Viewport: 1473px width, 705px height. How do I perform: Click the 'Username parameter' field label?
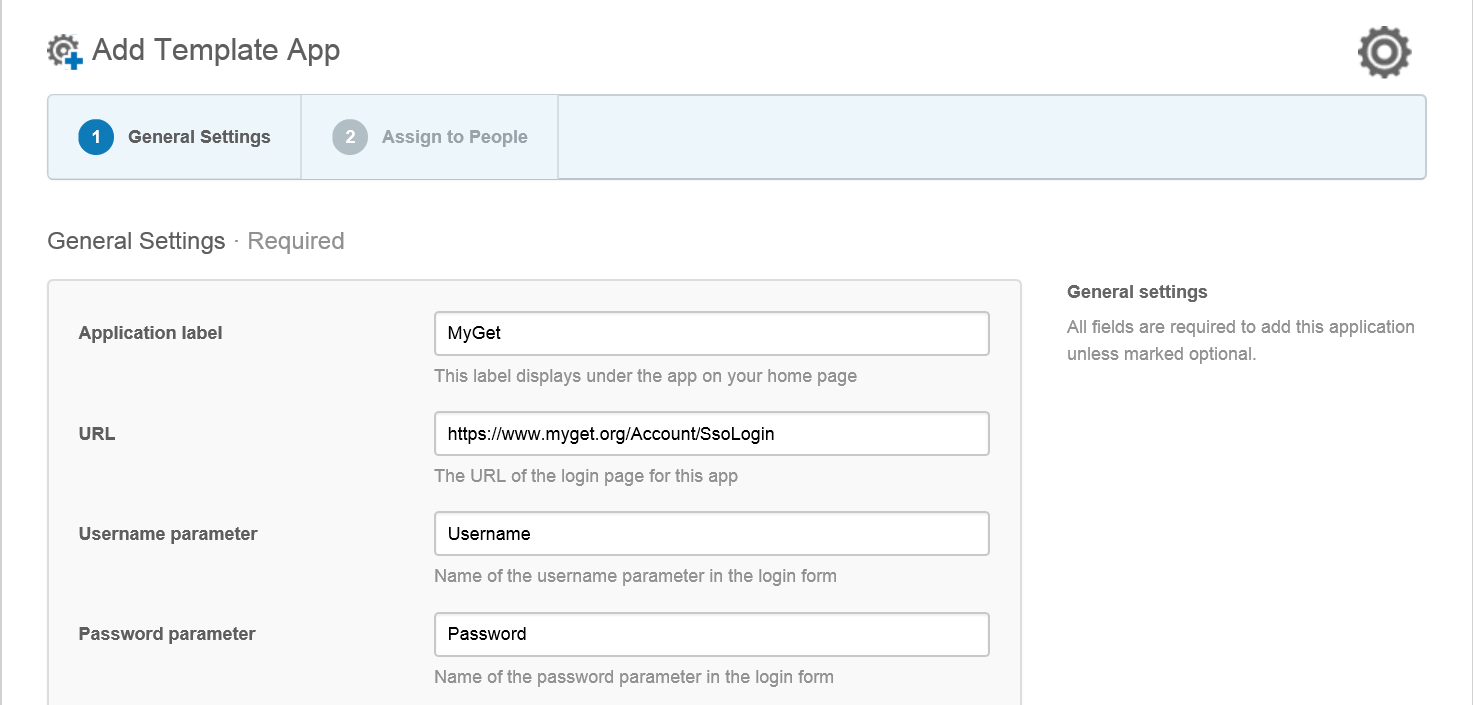pos(168,534)
